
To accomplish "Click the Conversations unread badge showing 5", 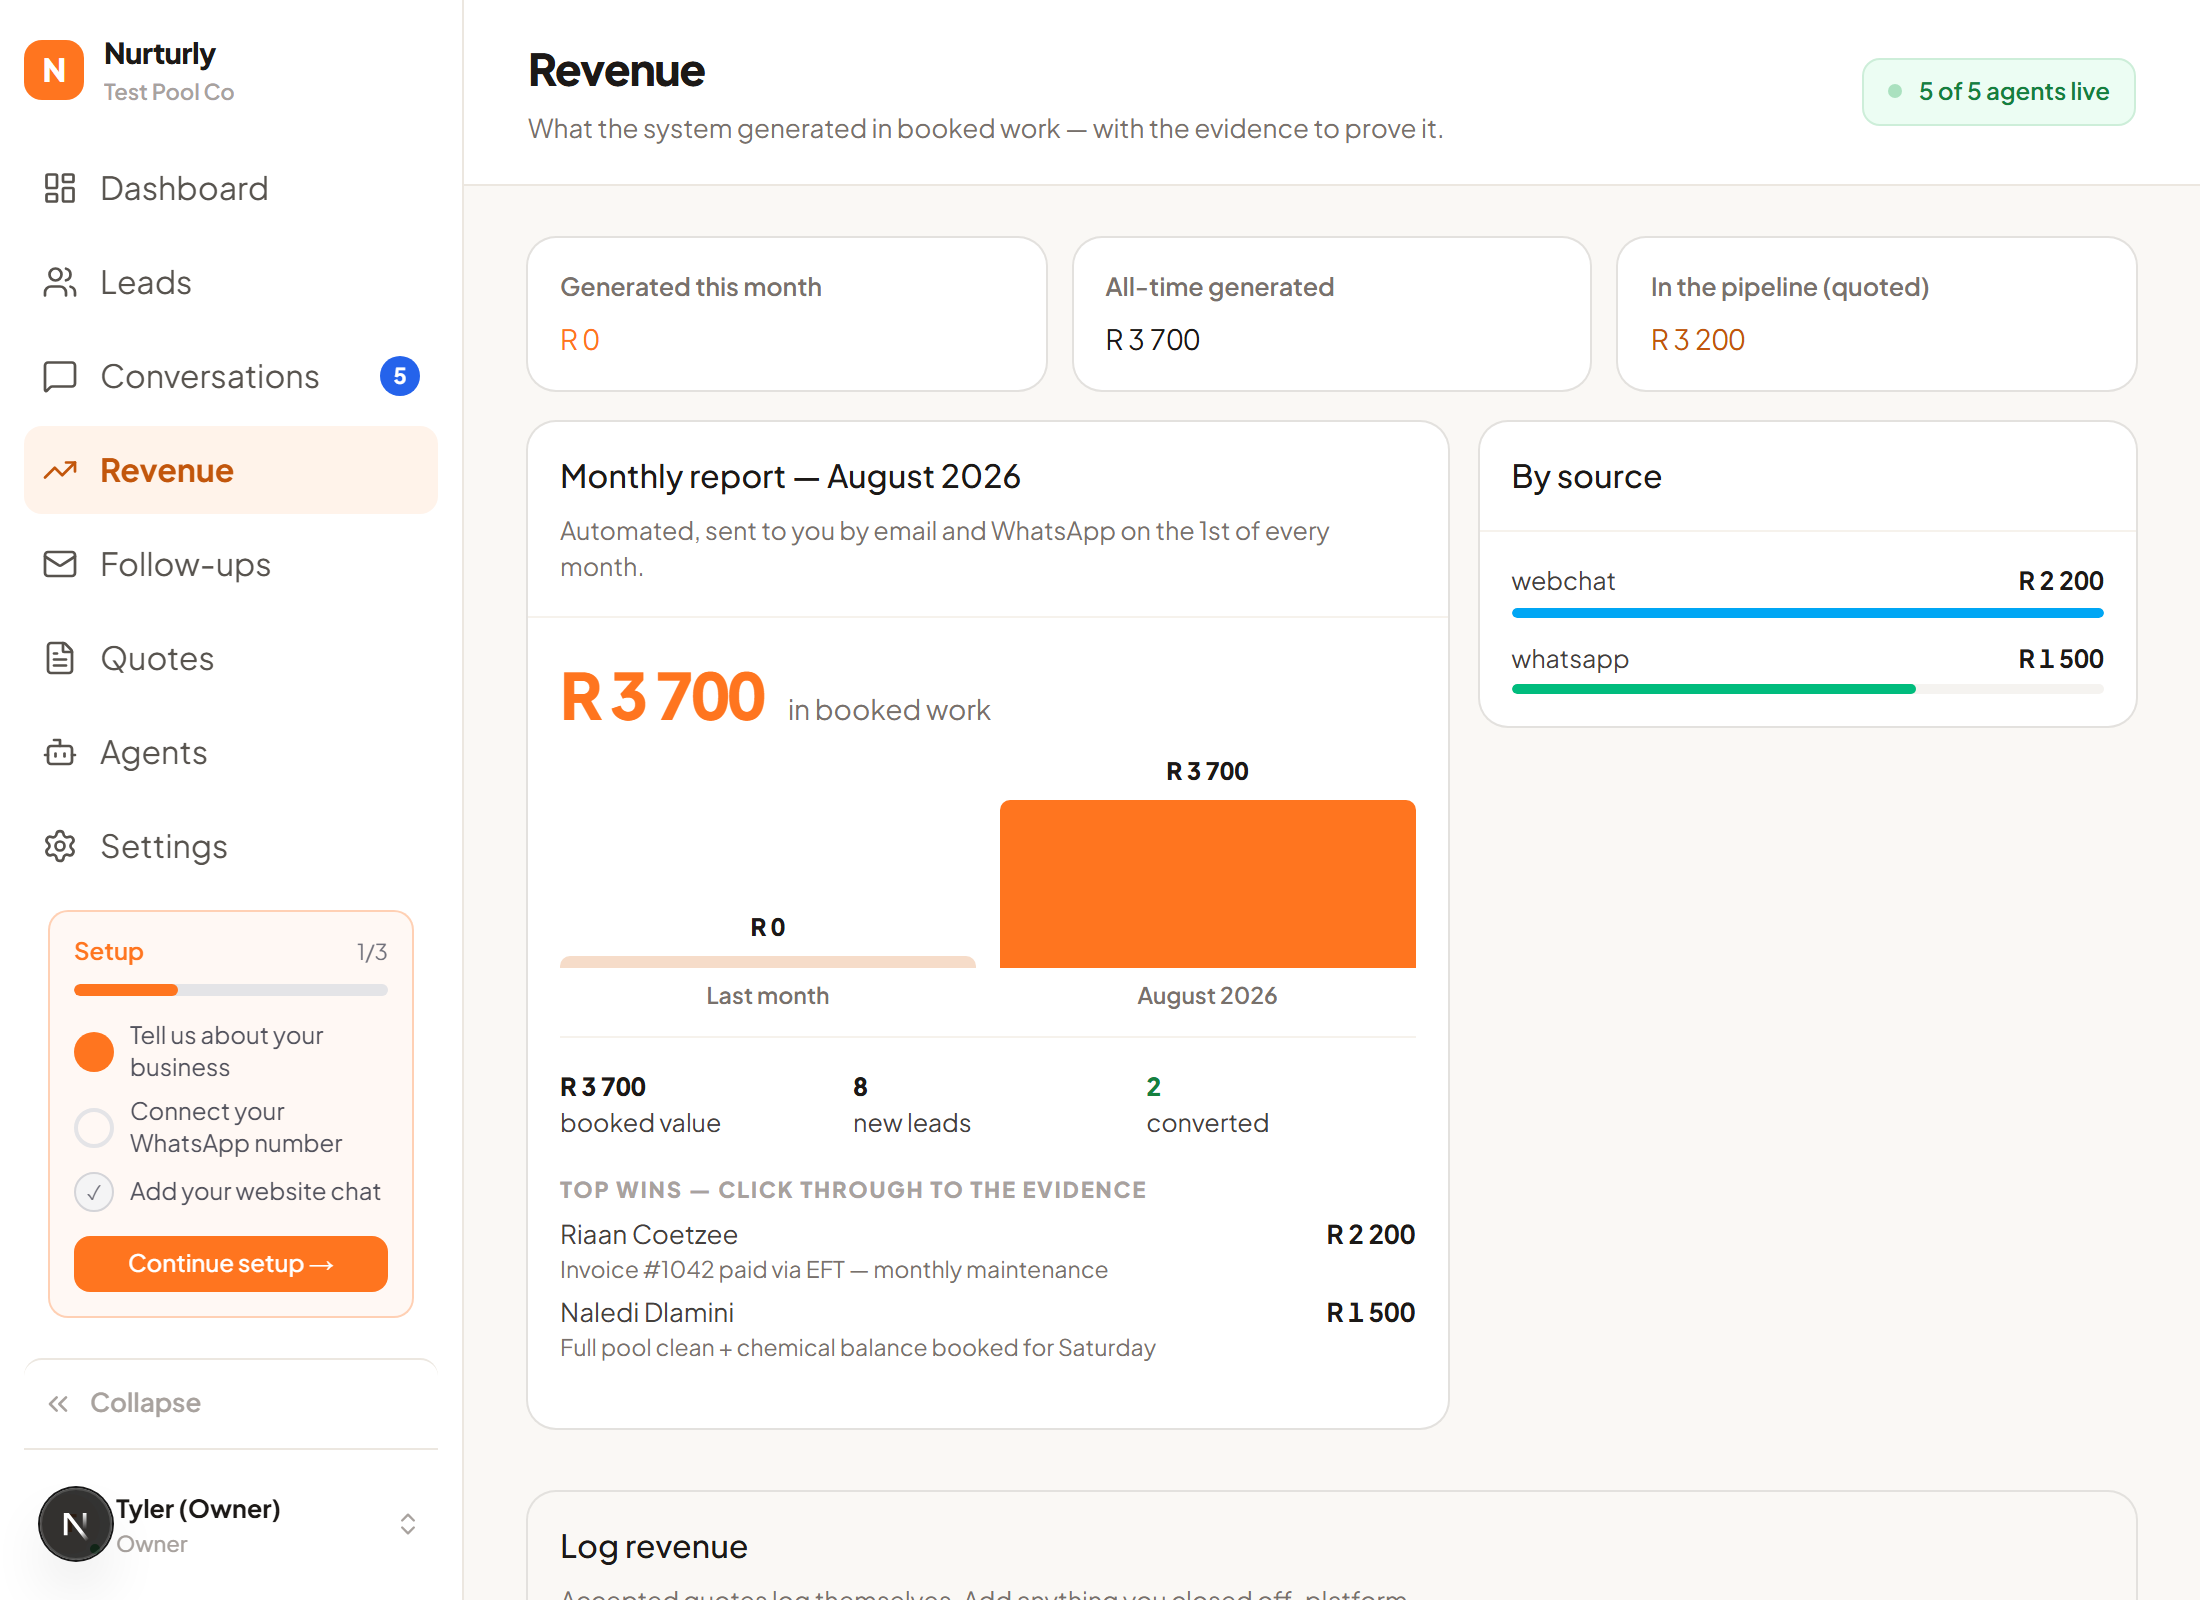I will click(x=400, y=376).
